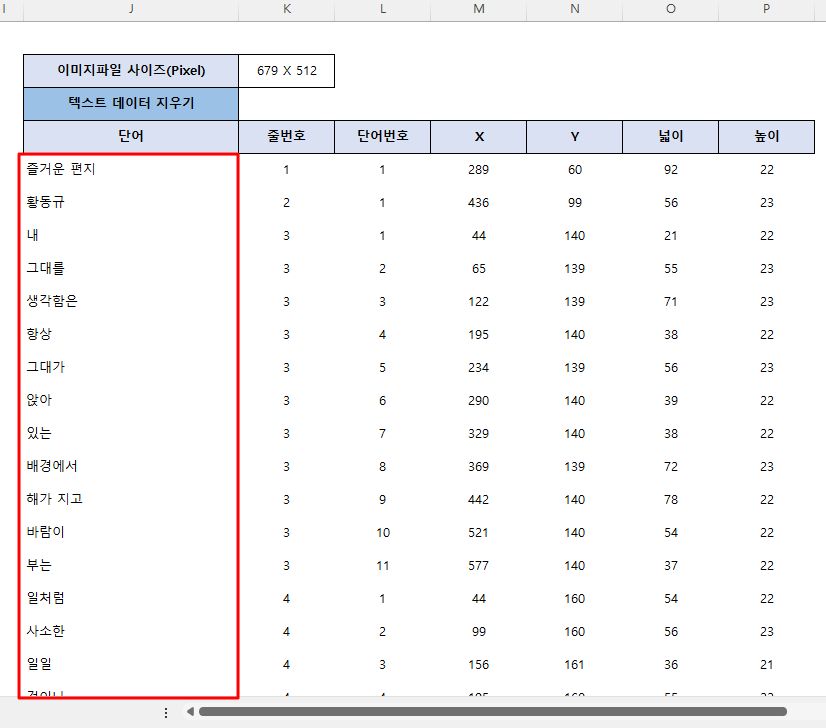Select column O header
This screenshot has width=826, height=728.
tap(671, 9)
